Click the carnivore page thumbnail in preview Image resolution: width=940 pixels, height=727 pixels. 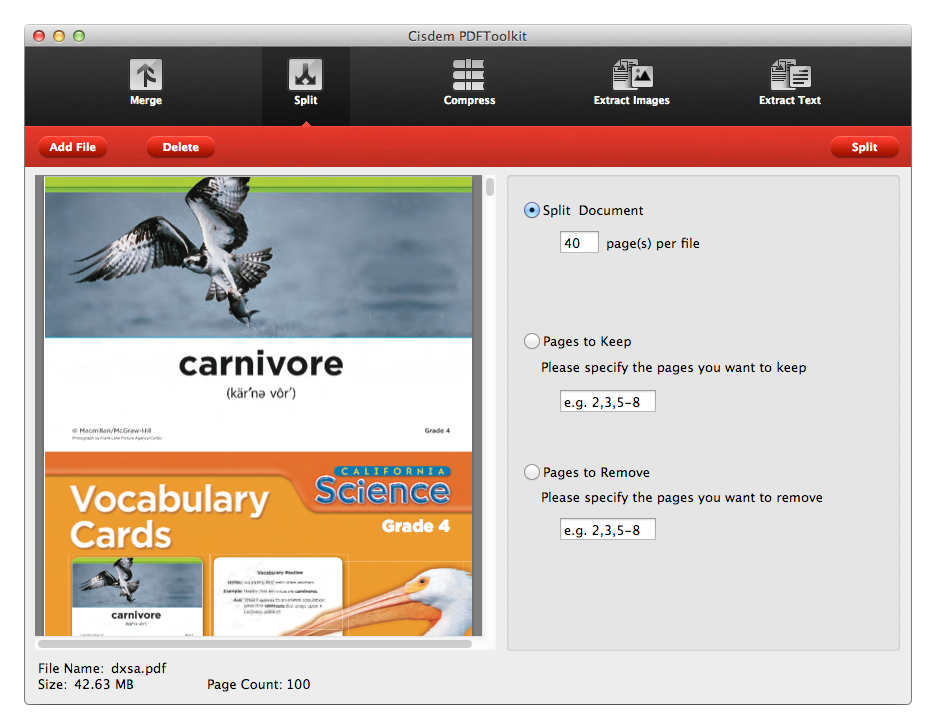point(258,314)
